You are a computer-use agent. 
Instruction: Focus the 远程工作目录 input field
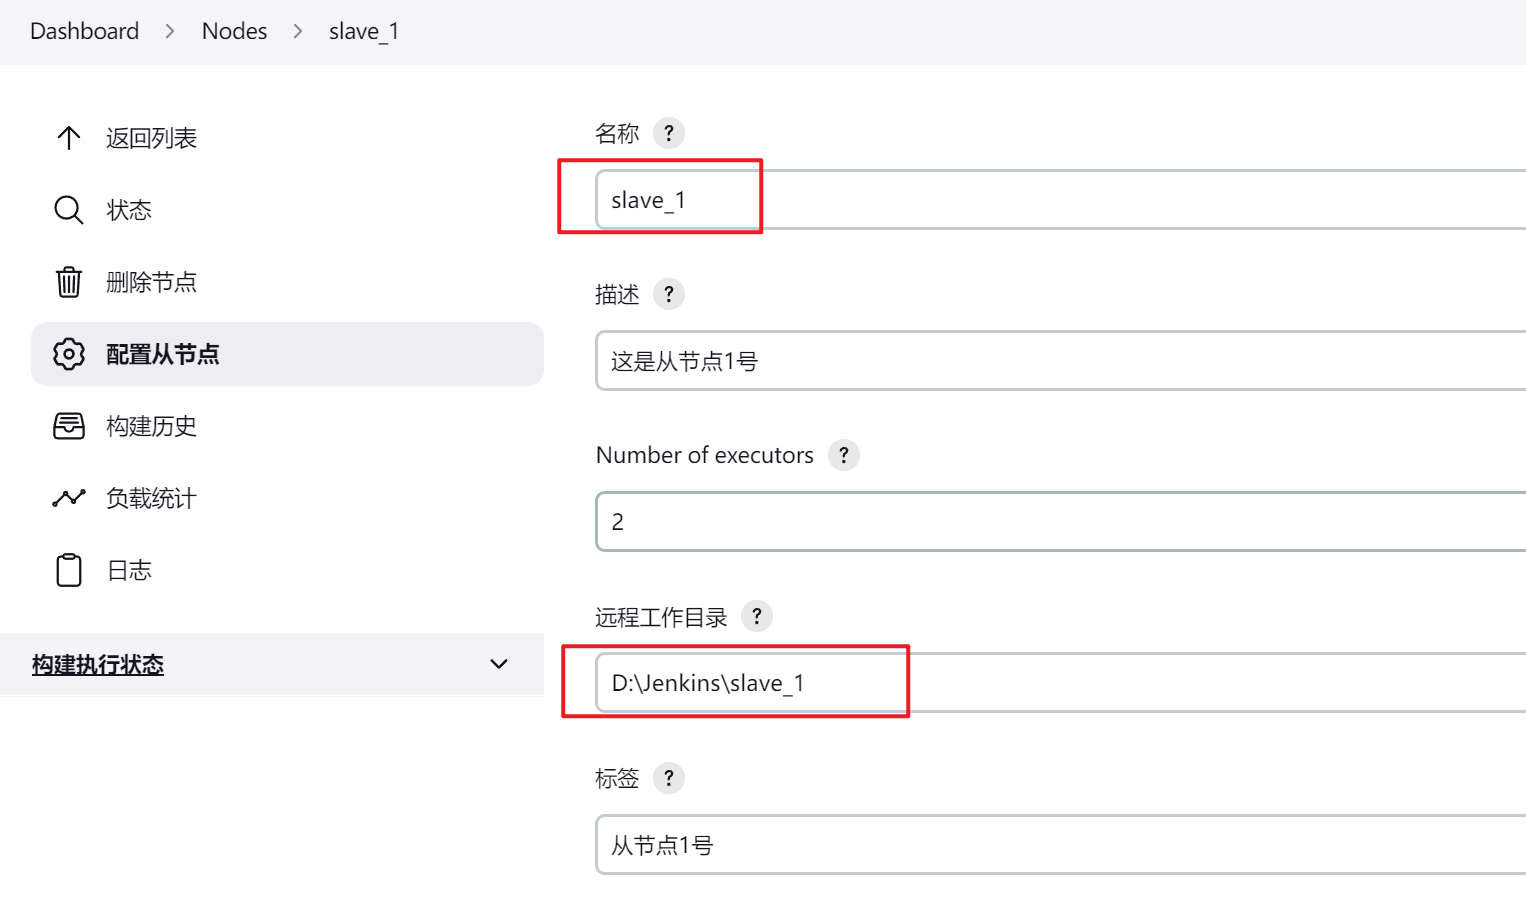1061,682
